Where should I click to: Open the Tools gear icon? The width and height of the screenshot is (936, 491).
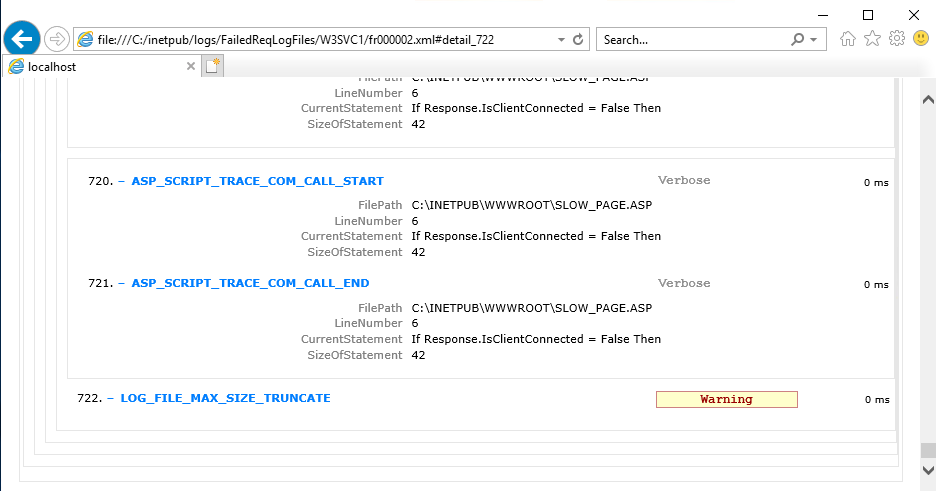(x=897, y=39)
